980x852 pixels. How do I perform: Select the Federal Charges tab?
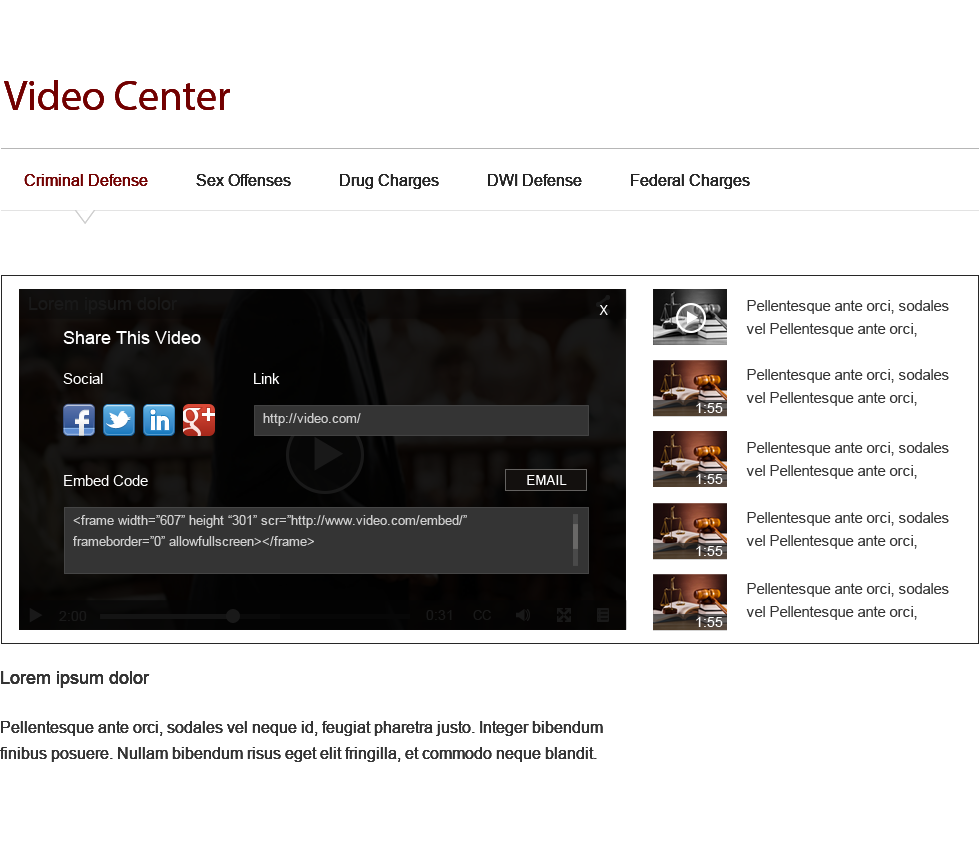pos(690,181)
